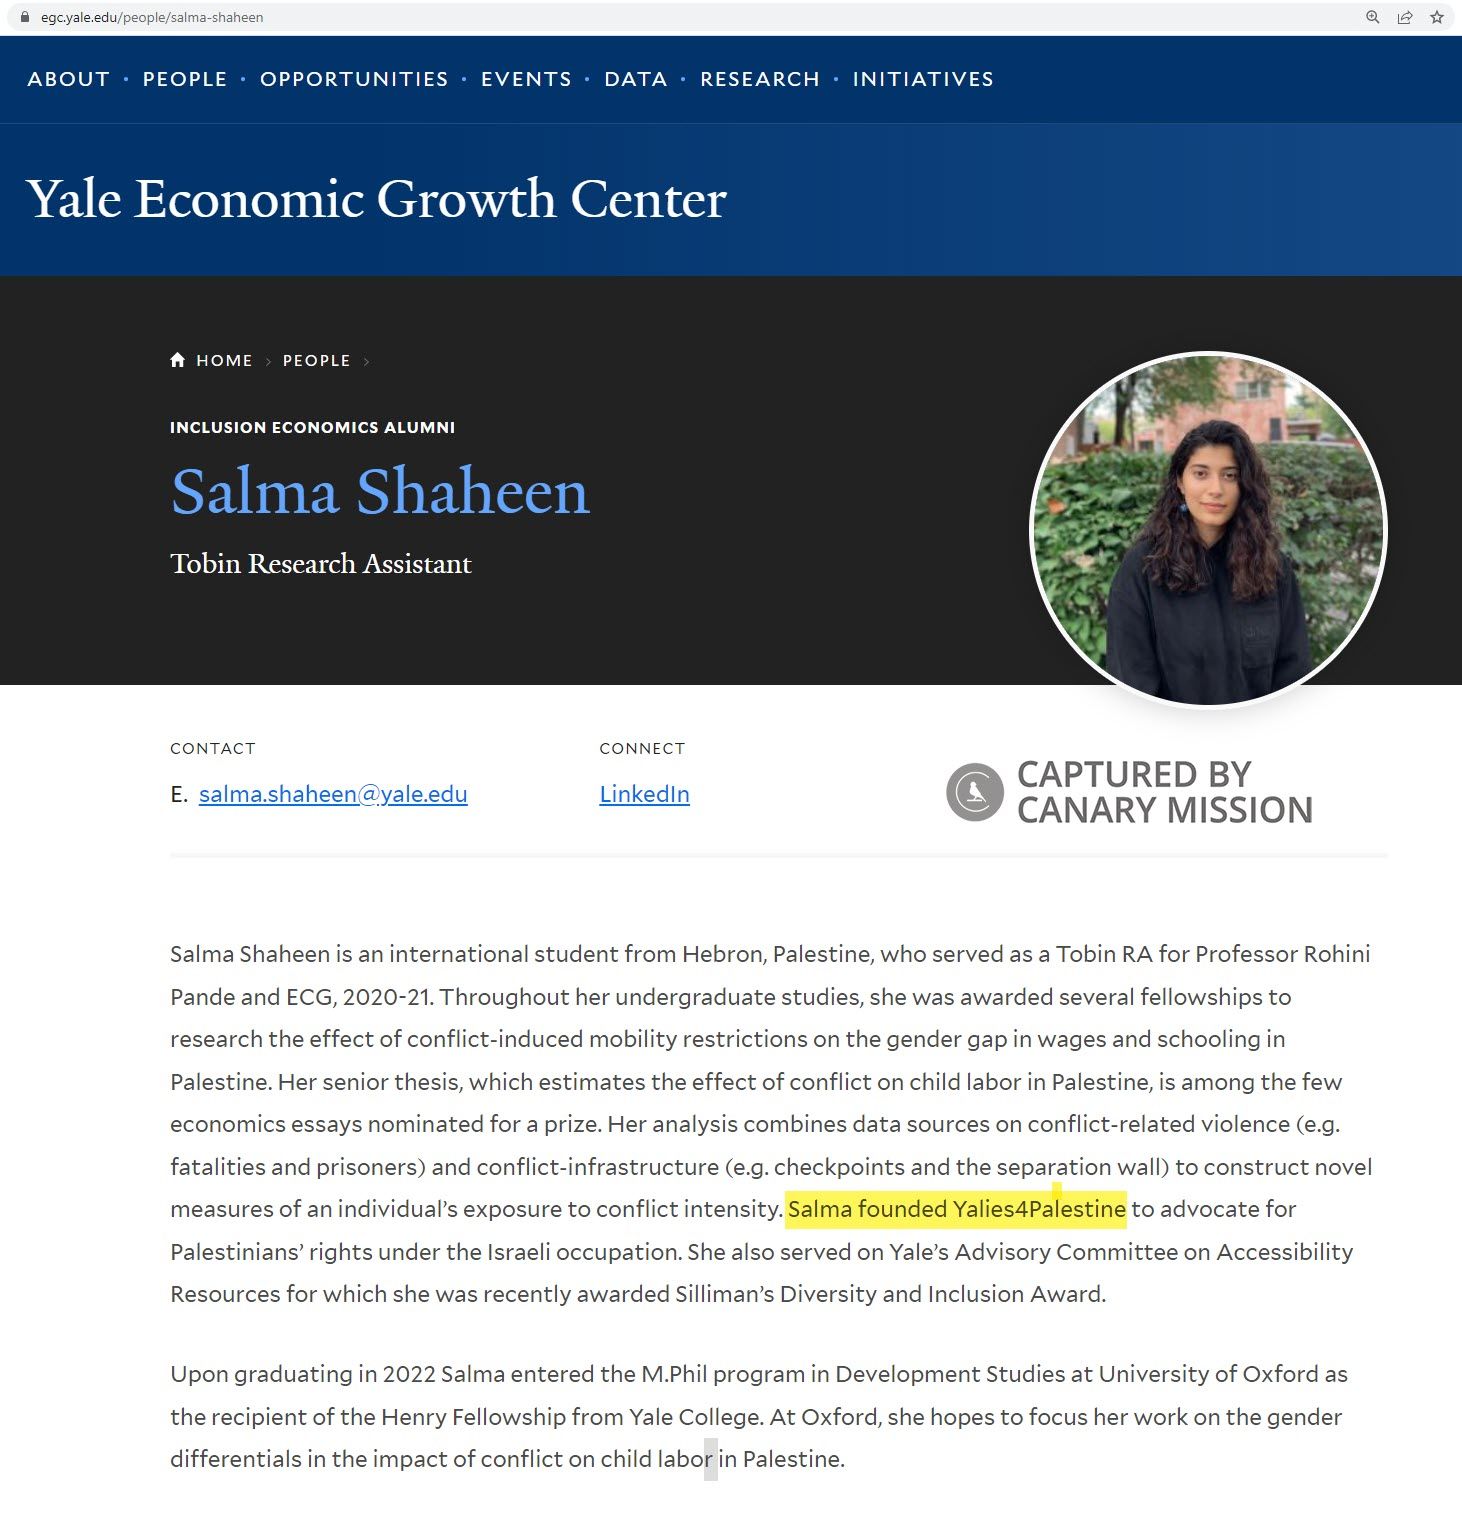Open Salma's email address link

334,794
